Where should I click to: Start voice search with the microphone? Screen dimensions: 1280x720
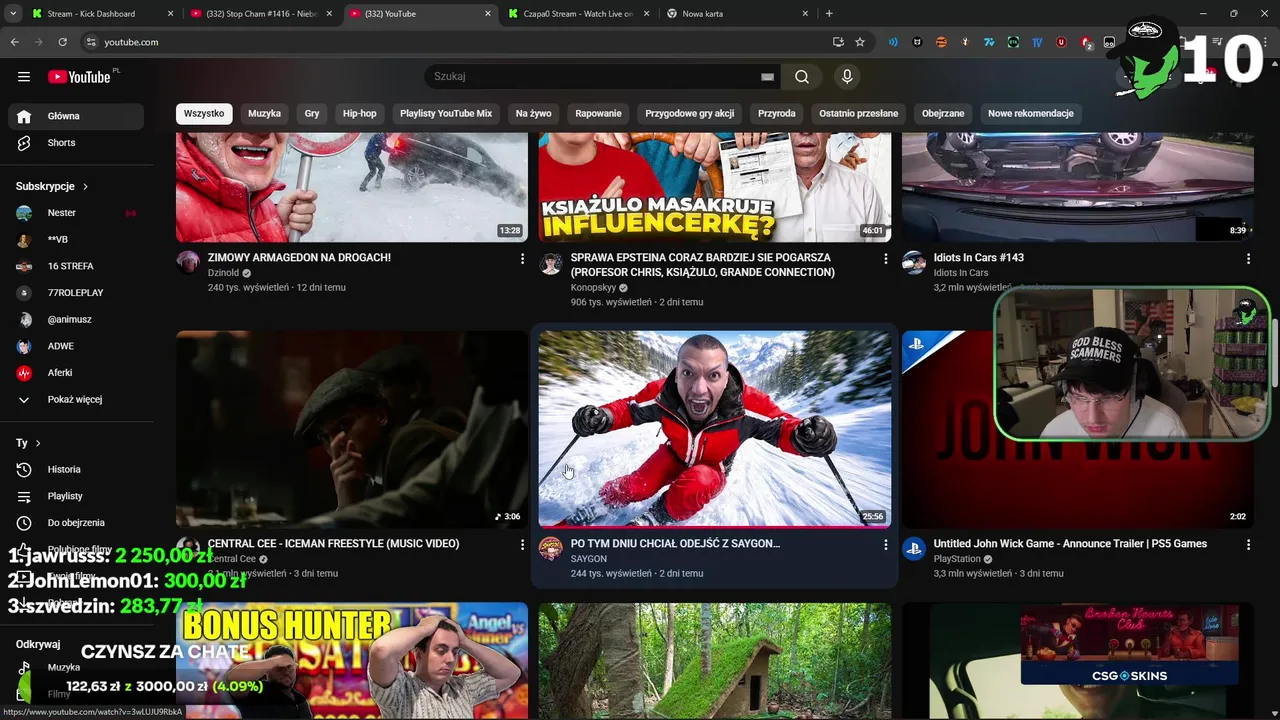point(847,77)
